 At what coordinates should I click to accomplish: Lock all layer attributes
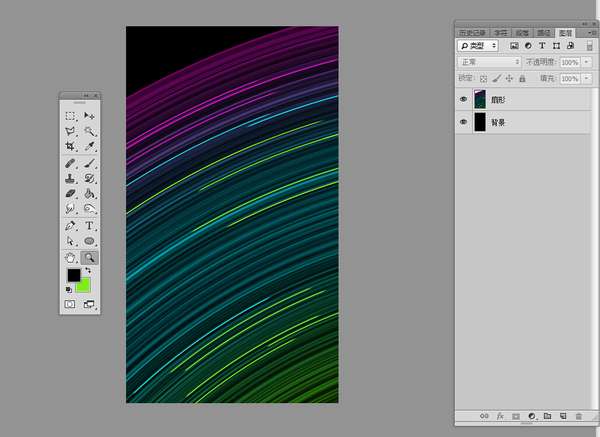pyautogui.click(x=522, y=79)
